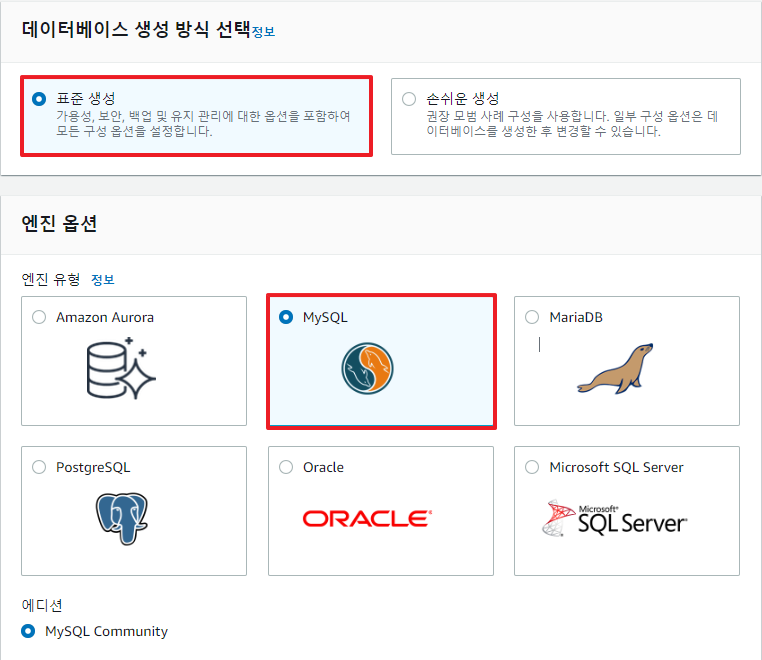Image resolution: width=762 pixels, height=660 pixels.
Task: Choose the MySQL engine radio button
Action: coord(286,317)
